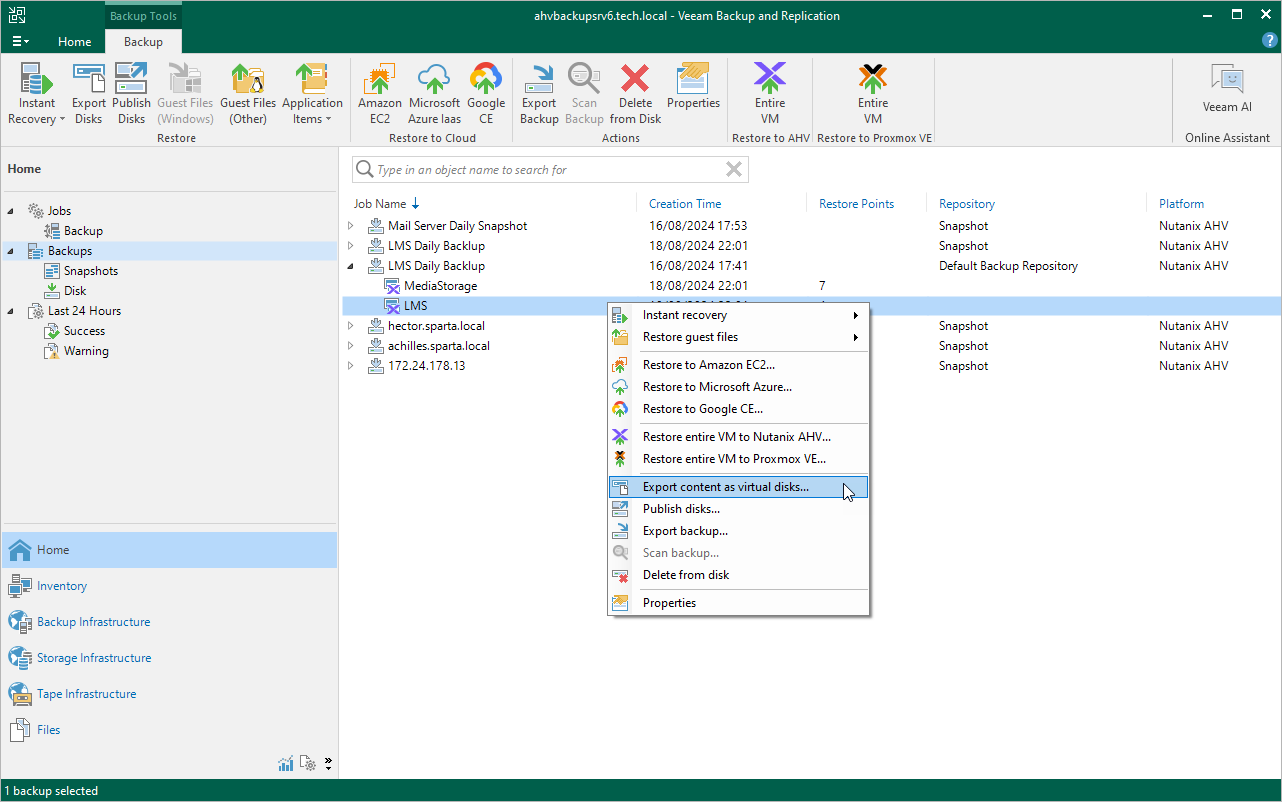1282x802 pixels.
Task: Open the Inventory view
Action: [x=62, y=586]
